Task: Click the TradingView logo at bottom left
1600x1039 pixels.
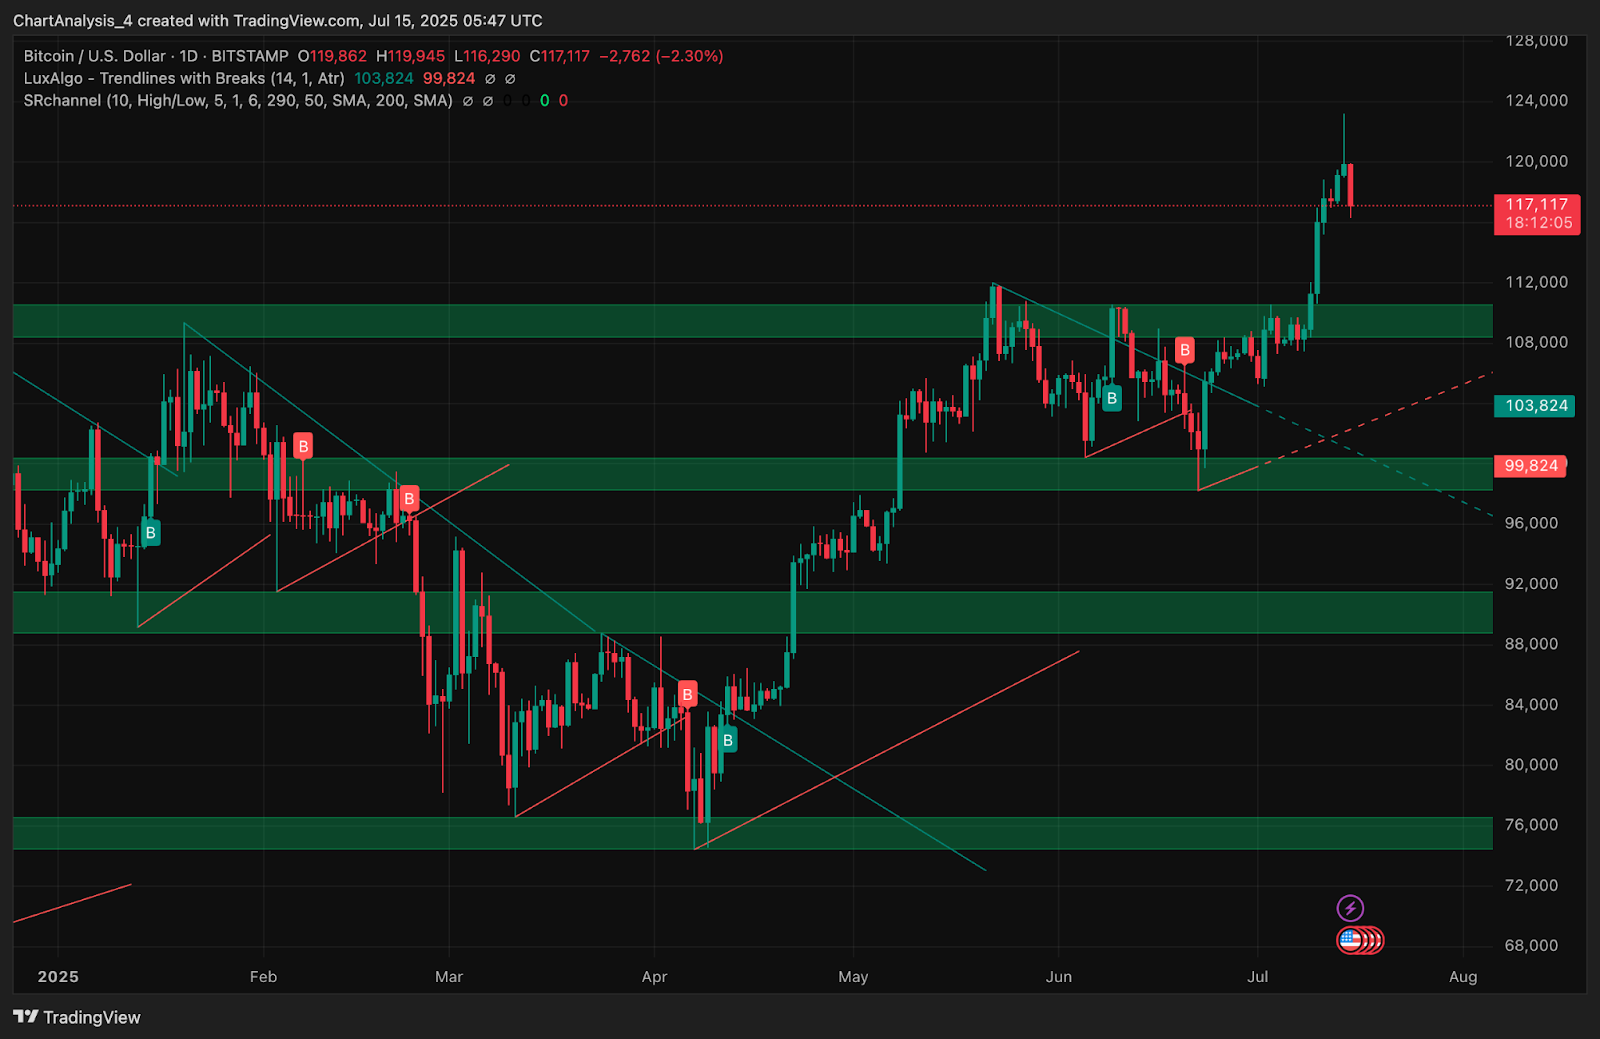Action: pyautogui.click(x=77, y=1017)
